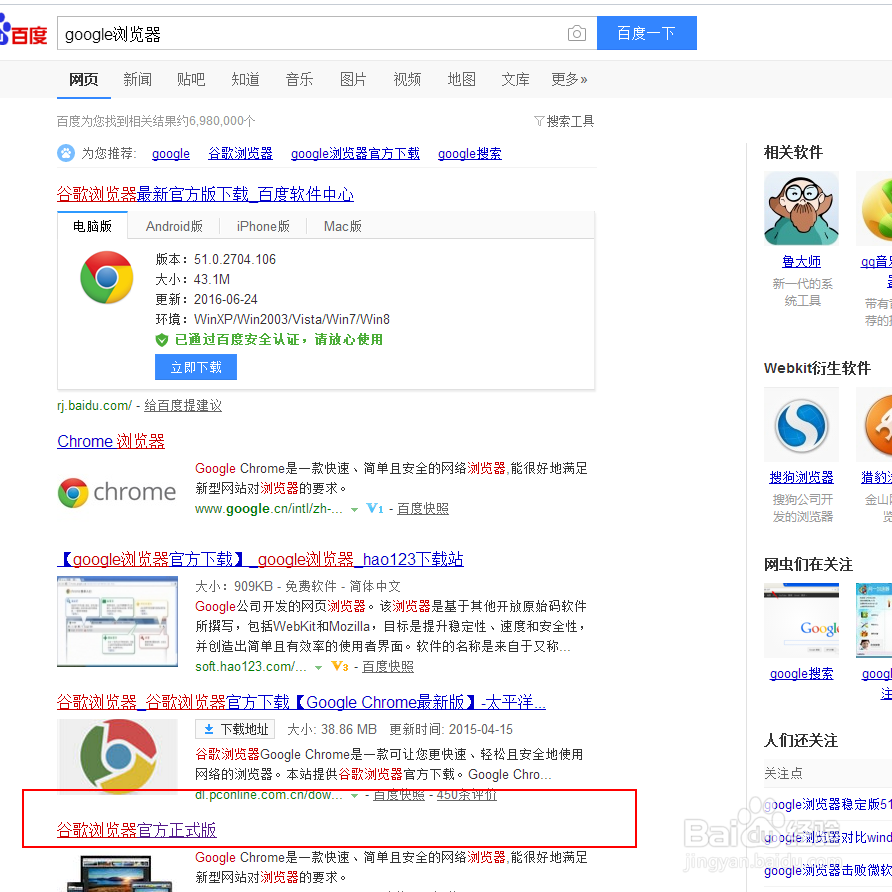Click the google浏览器击败微软 related link
The height and width of the screenshot is (892, 892).
pos(828,870)
